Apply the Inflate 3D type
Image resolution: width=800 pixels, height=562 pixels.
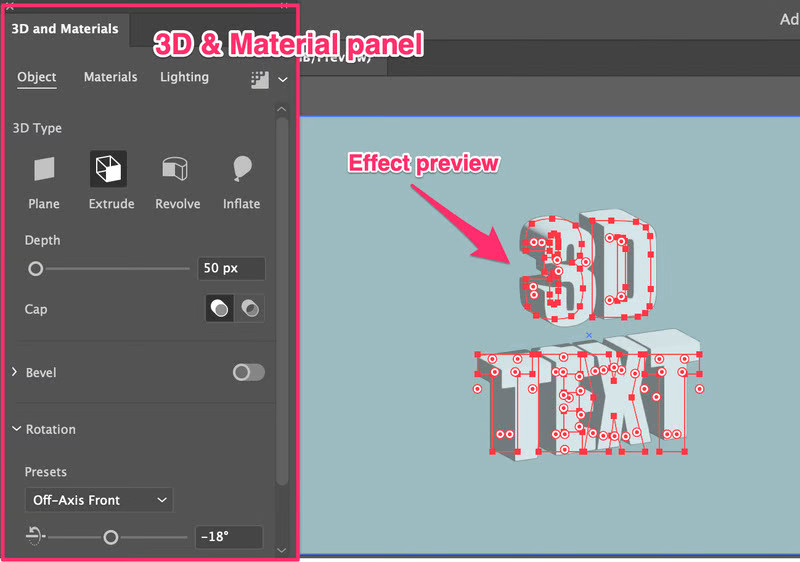[241, 170]
